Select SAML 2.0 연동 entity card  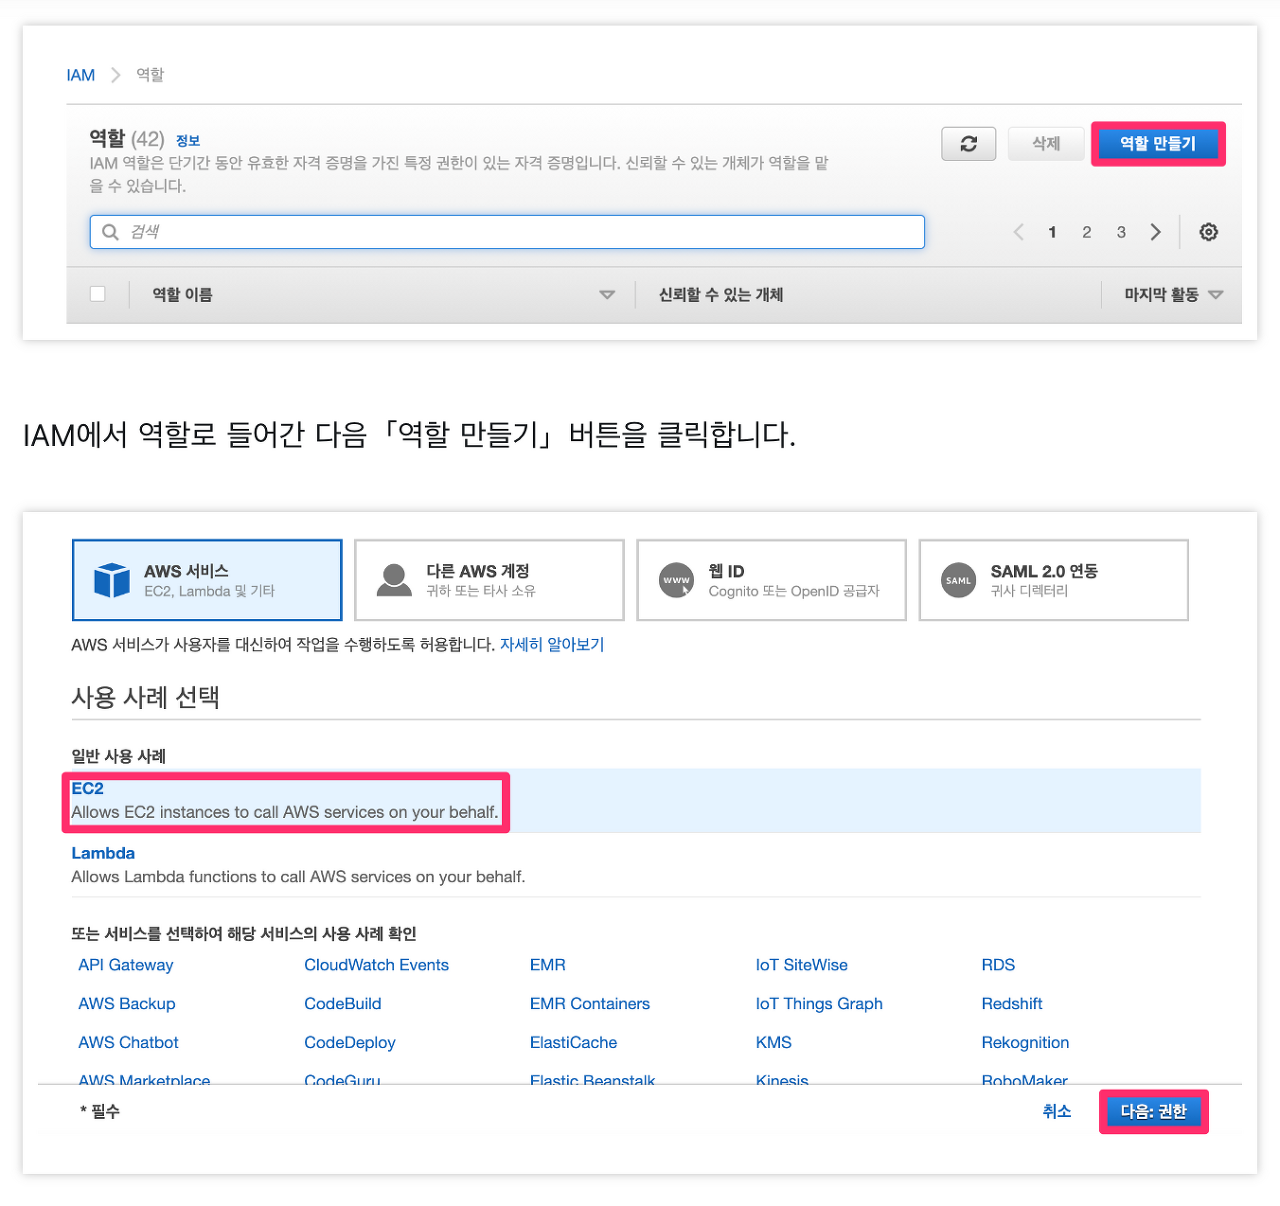(1053, 580)
